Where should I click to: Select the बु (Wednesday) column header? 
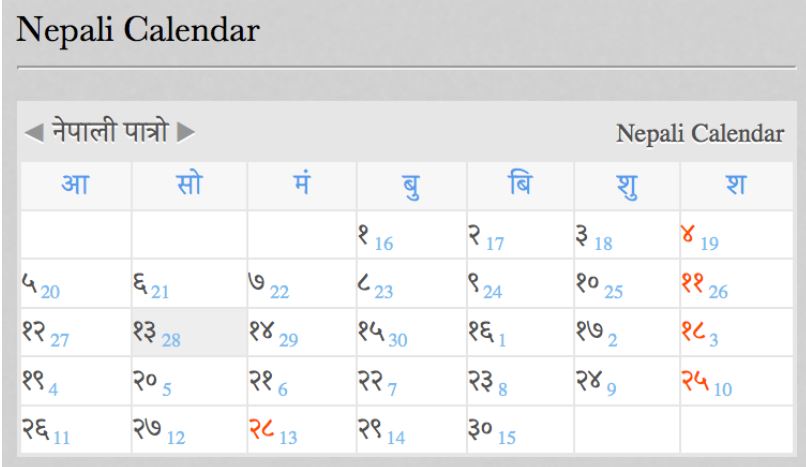411,185
